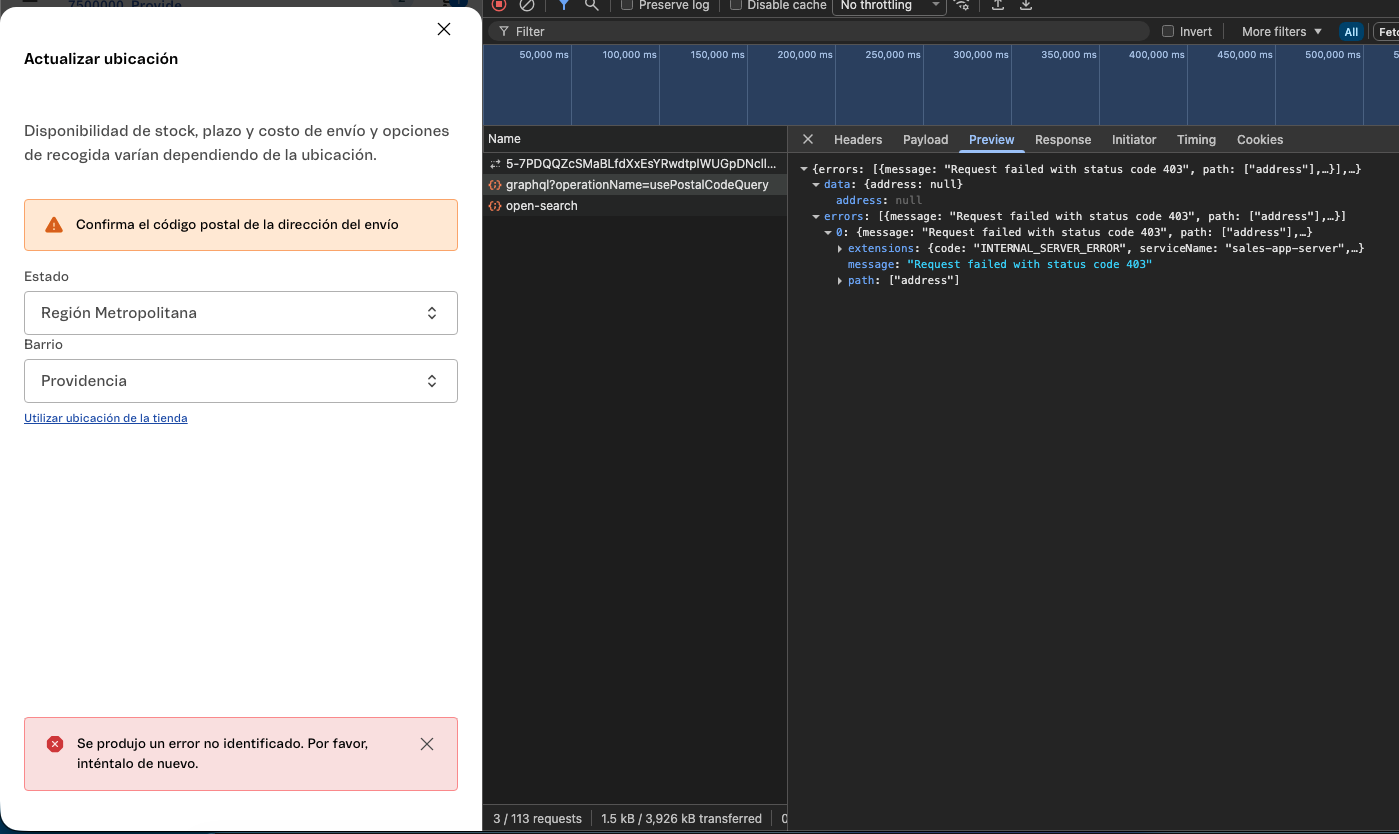Image resolution: width=1399 pixels, height=834 pixels.
Task: Expand the extensions object in preview
Action: point(840,248)
